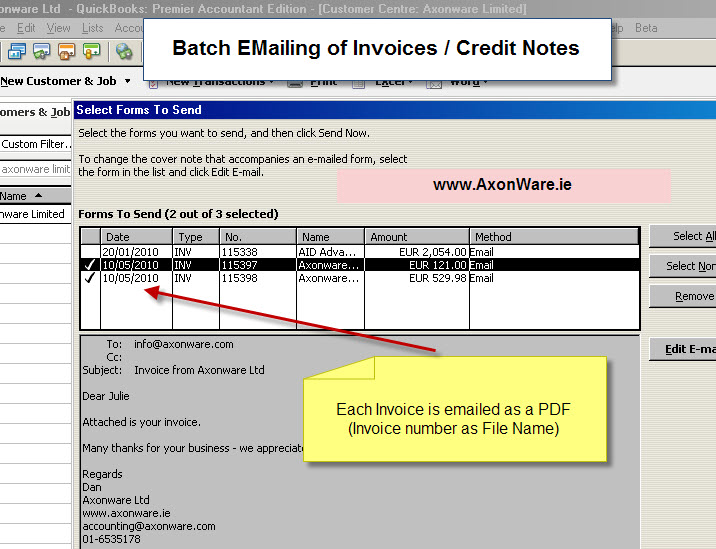Click the No. column header
This screenshot has width=716, height=549.
click(258, 237)
